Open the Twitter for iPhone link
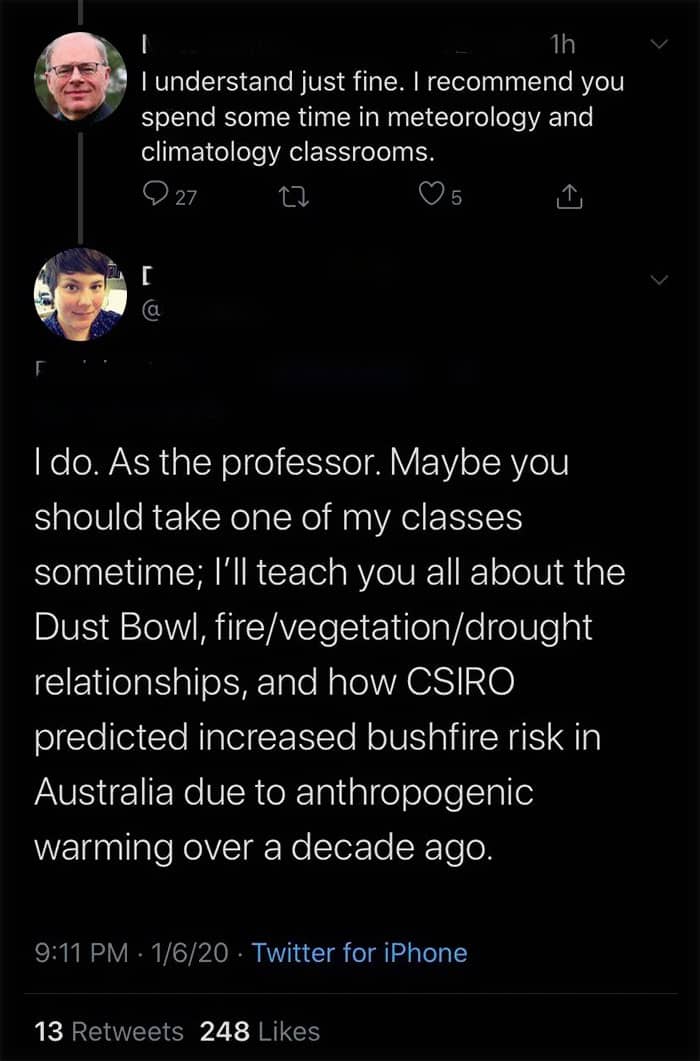The image size is (700, 1061). [359, 952]
